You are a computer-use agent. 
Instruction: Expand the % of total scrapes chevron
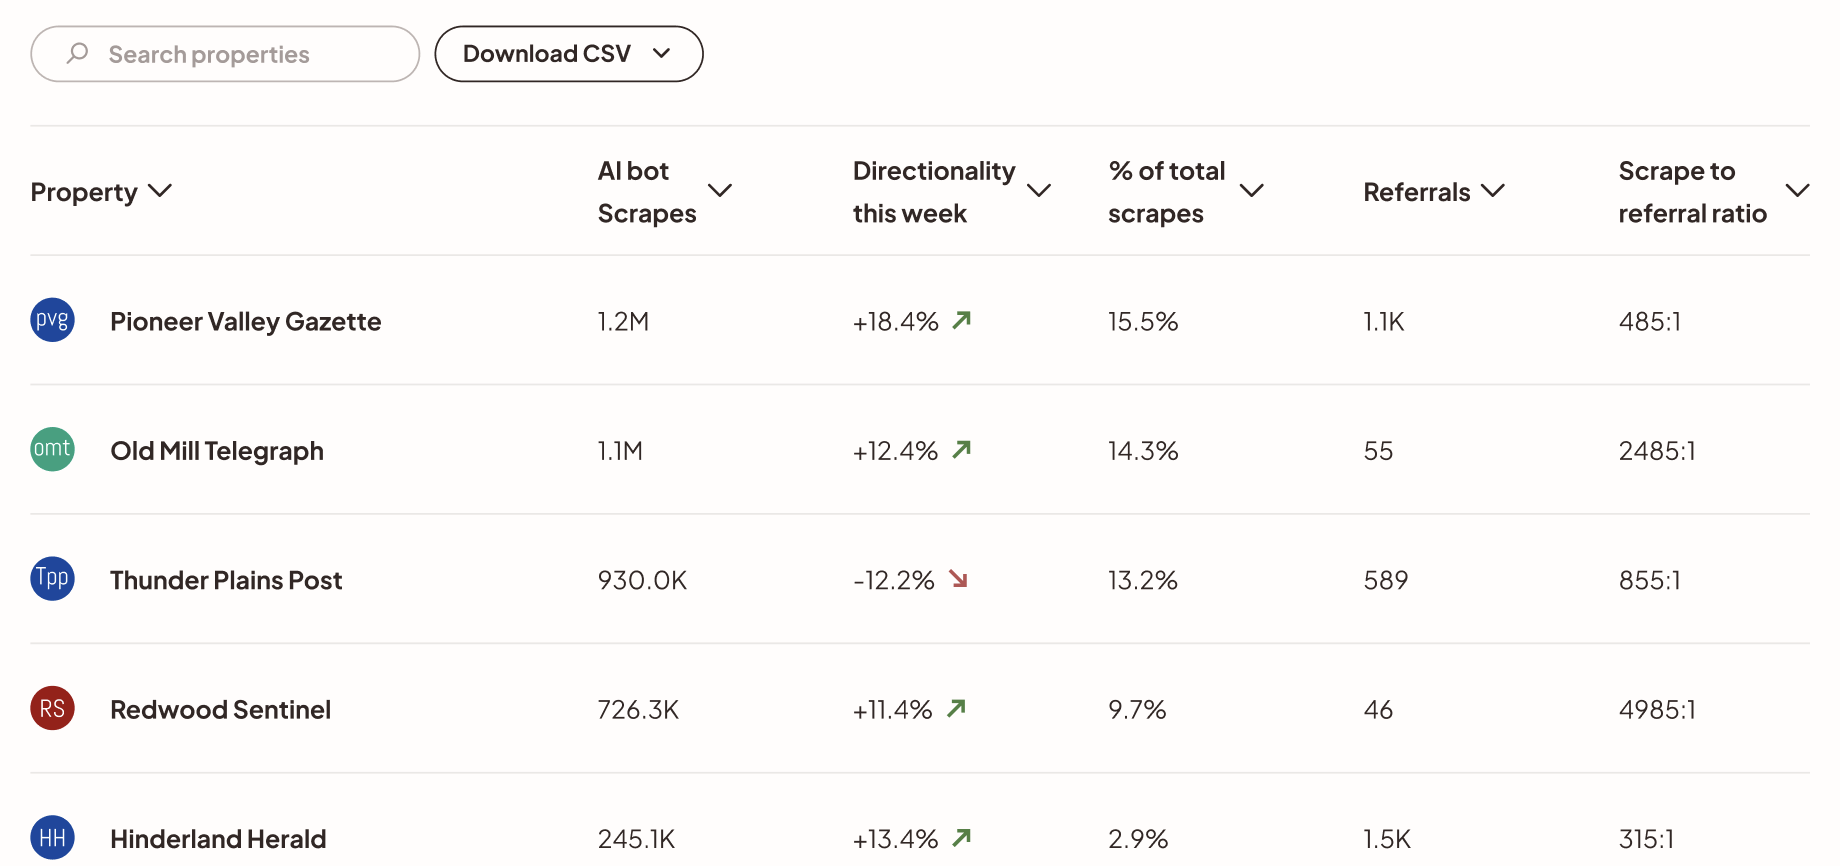point(1252,190)
